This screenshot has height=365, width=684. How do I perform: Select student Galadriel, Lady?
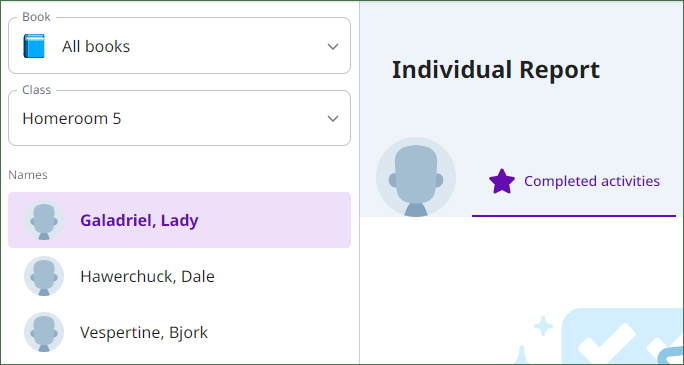point(179,220)
